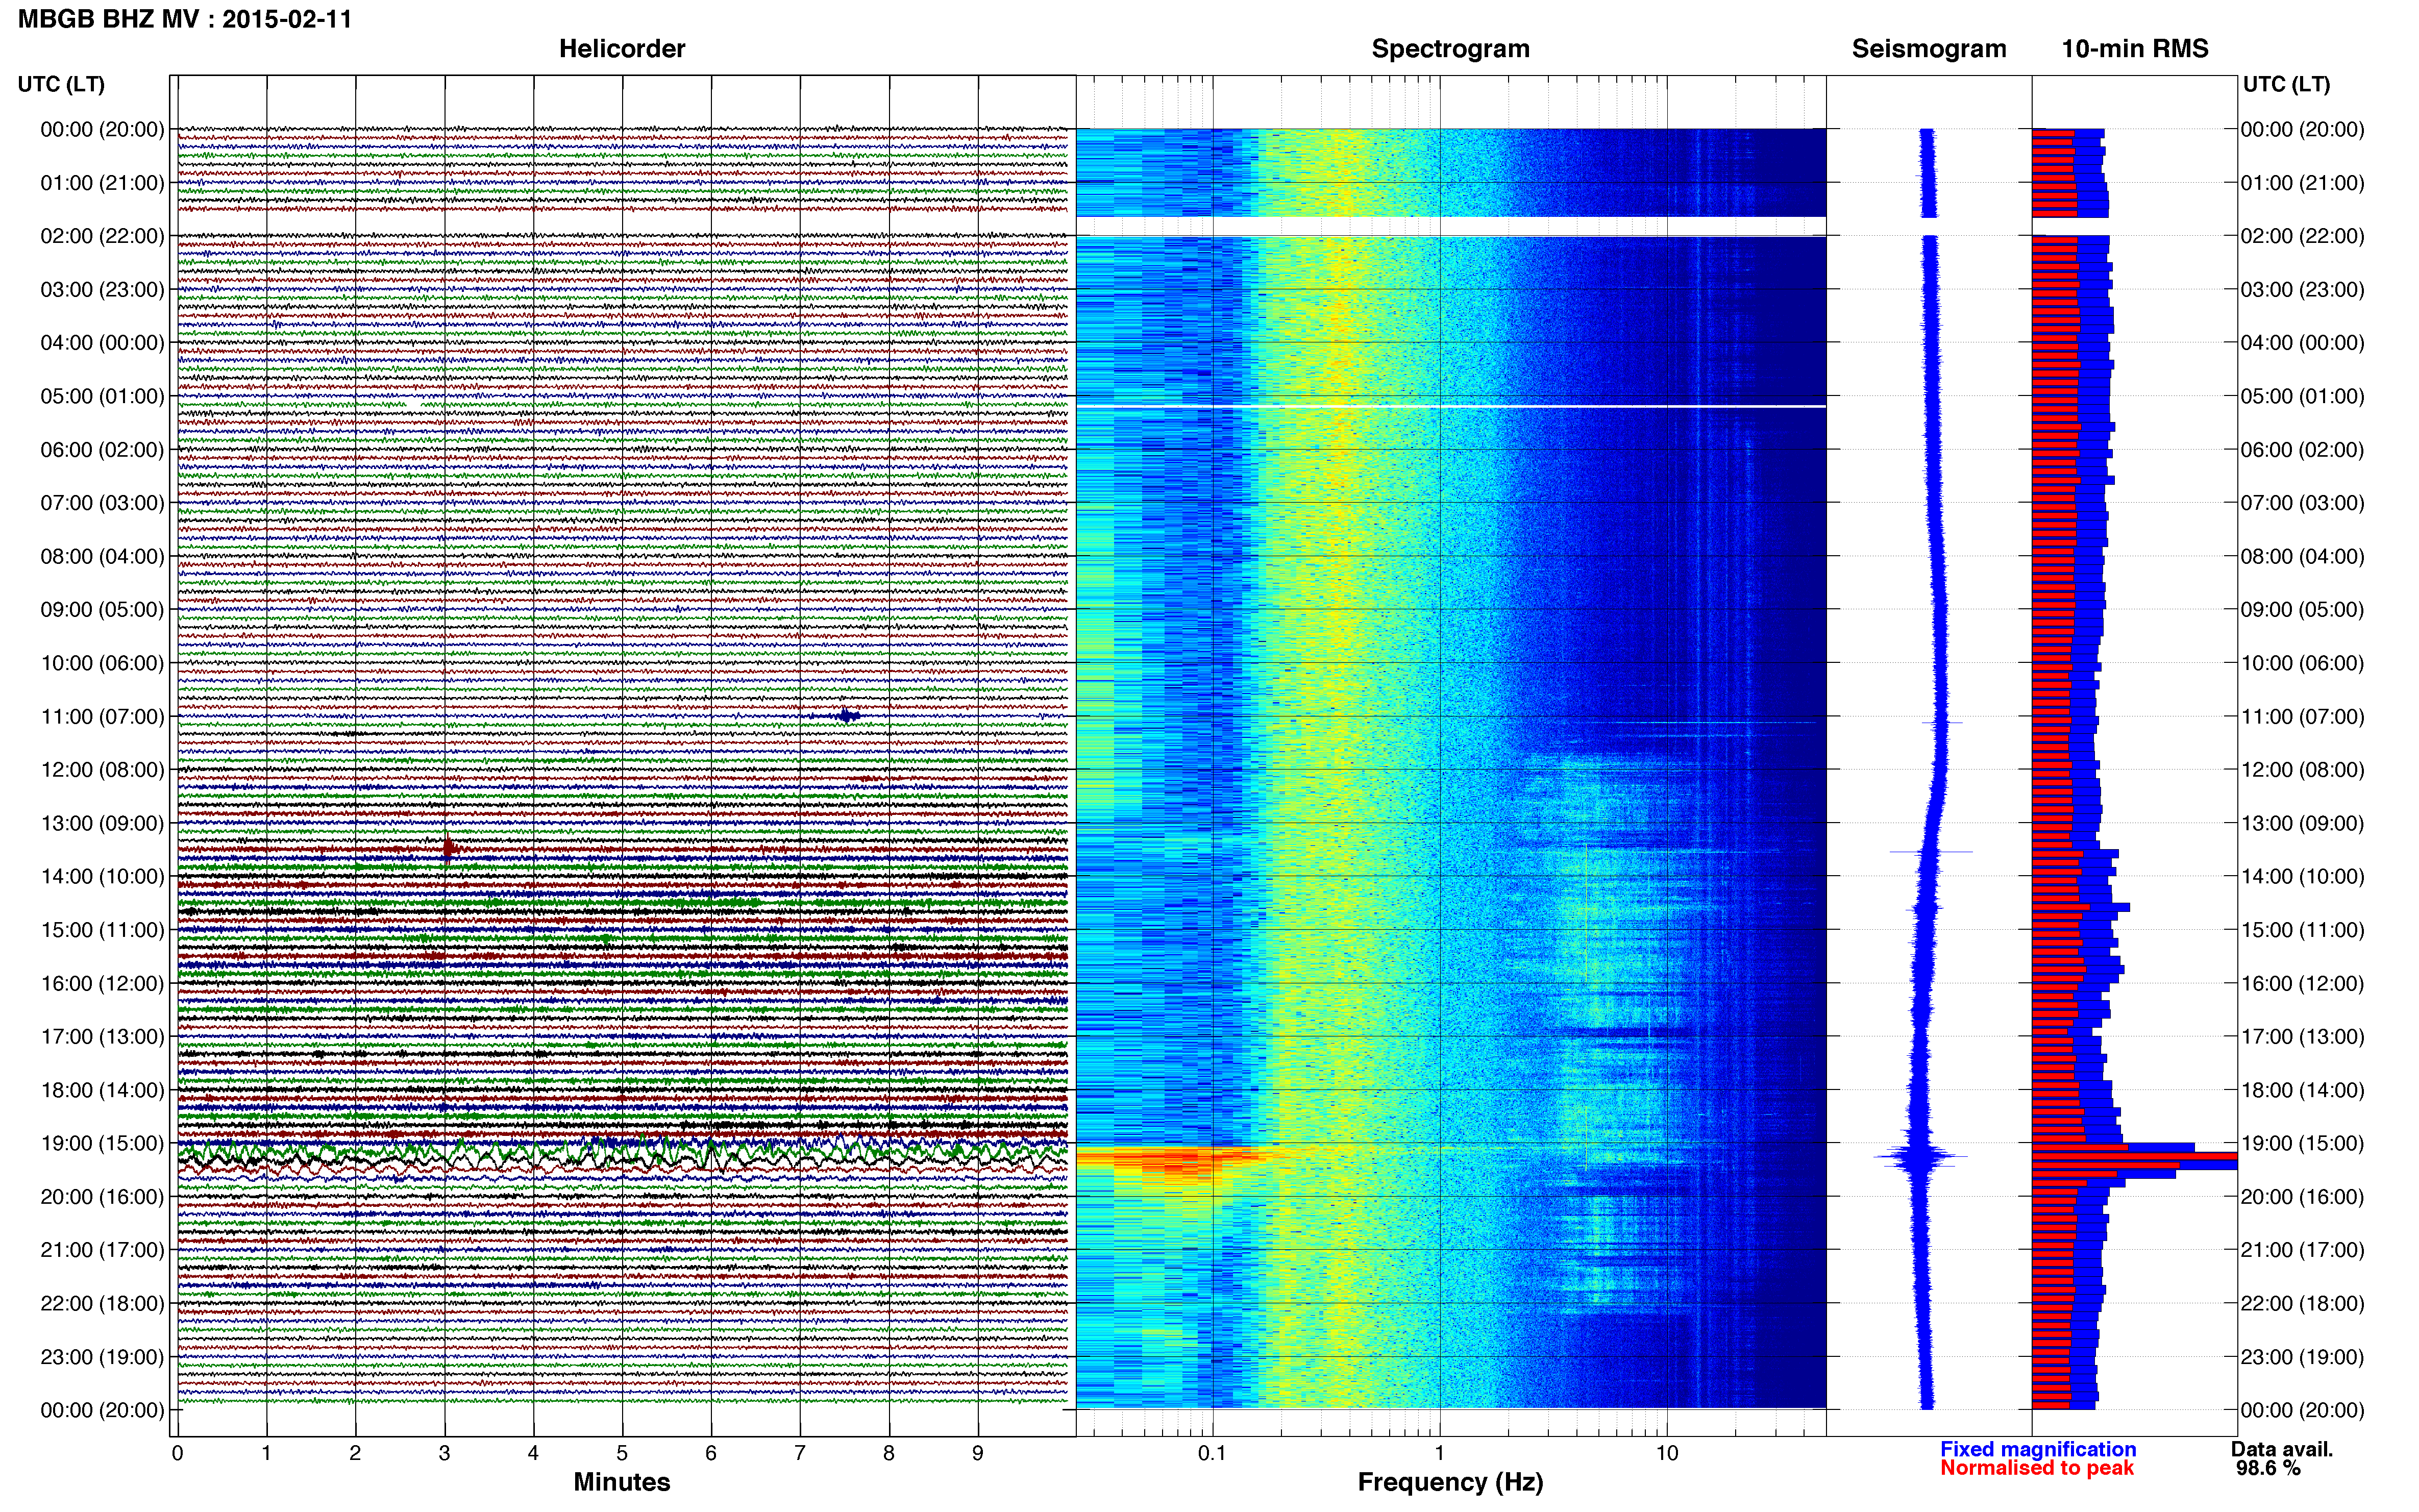Screen dimensions: 2419x1512
Task: Select the Normalised to peak legend entry
Action: (x=2037, y=1468)
